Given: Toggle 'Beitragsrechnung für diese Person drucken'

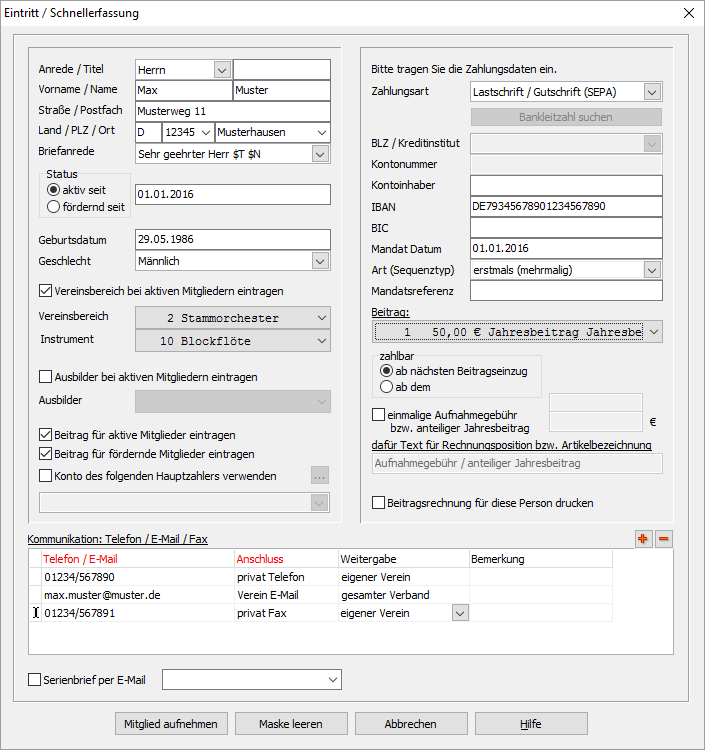Looking at the screenshot, I should click(379, 503).
